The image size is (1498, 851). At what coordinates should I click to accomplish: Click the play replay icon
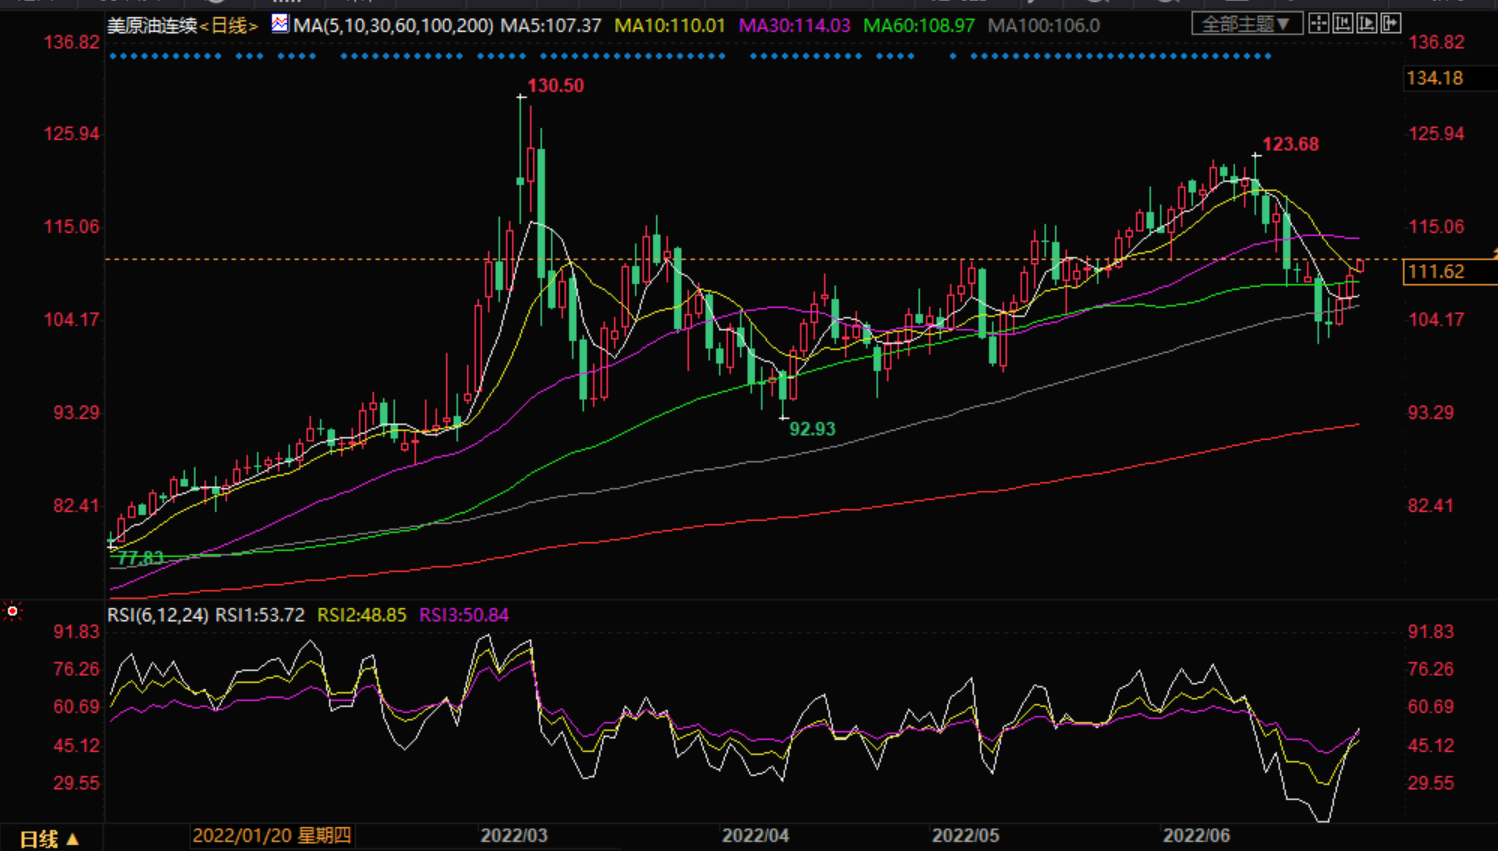coord(1367,23)
